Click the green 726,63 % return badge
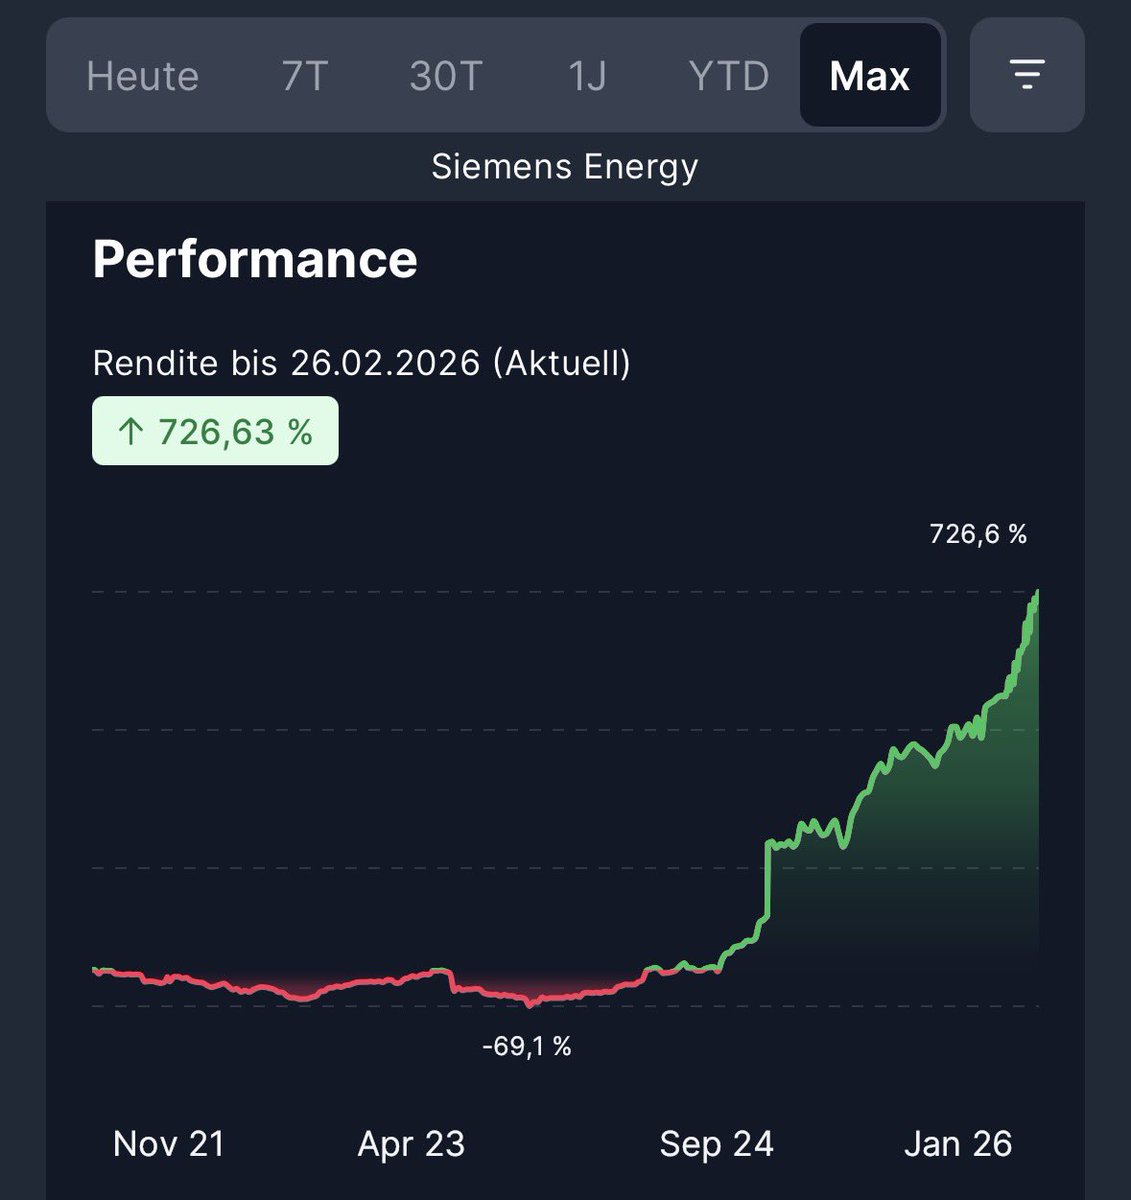Image resolution: width=1131 pixels, height=1200 pixels. click(x=215, y=431)
